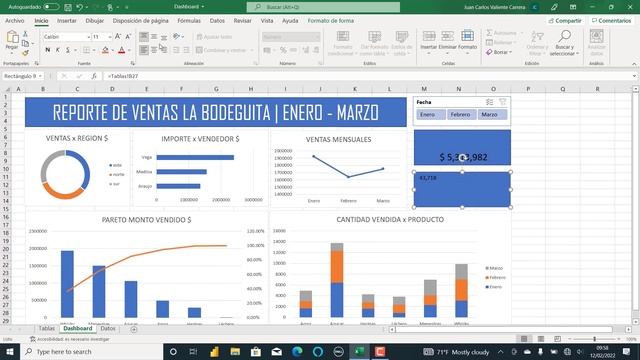The image size is (640, 360).
Task: Toggle the Marzo slicer button
Action: click(x=492, y=115)
